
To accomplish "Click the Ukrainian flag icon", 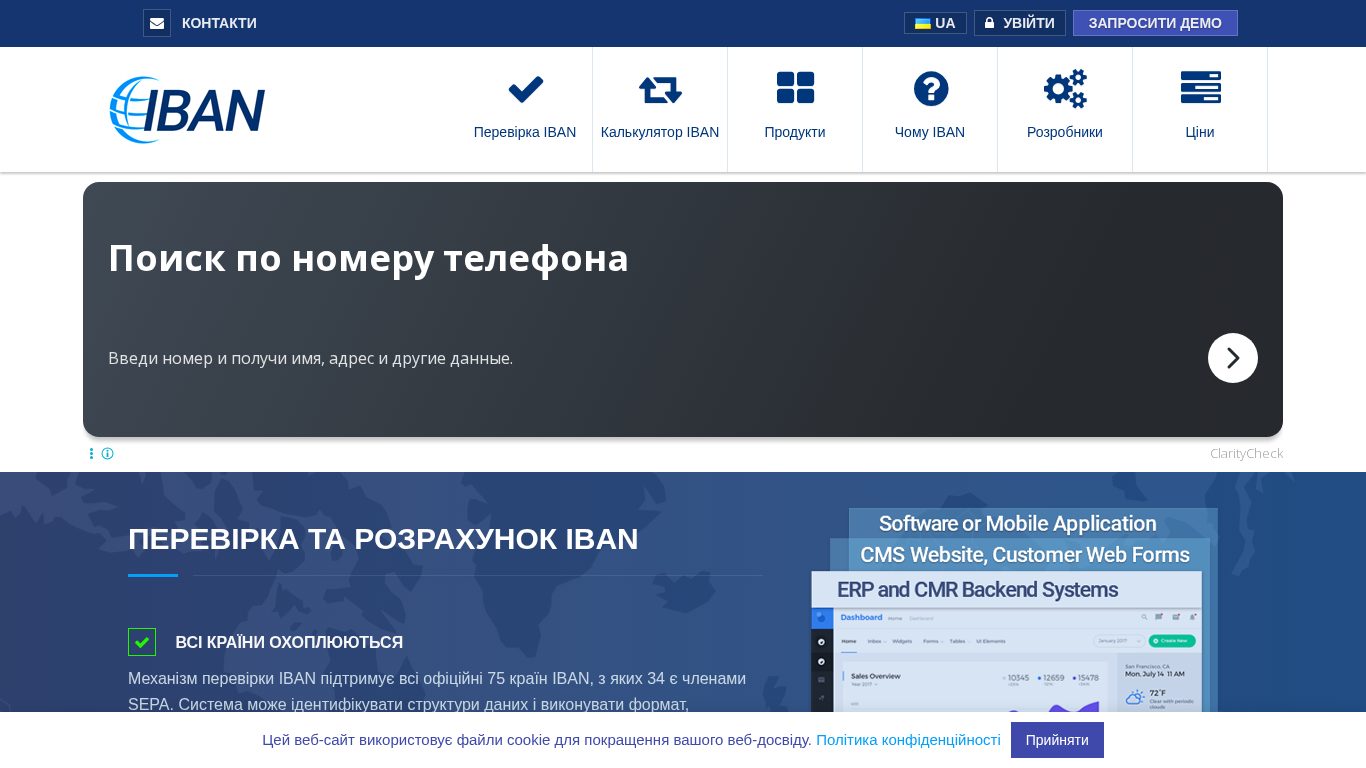I will point(922,23).
